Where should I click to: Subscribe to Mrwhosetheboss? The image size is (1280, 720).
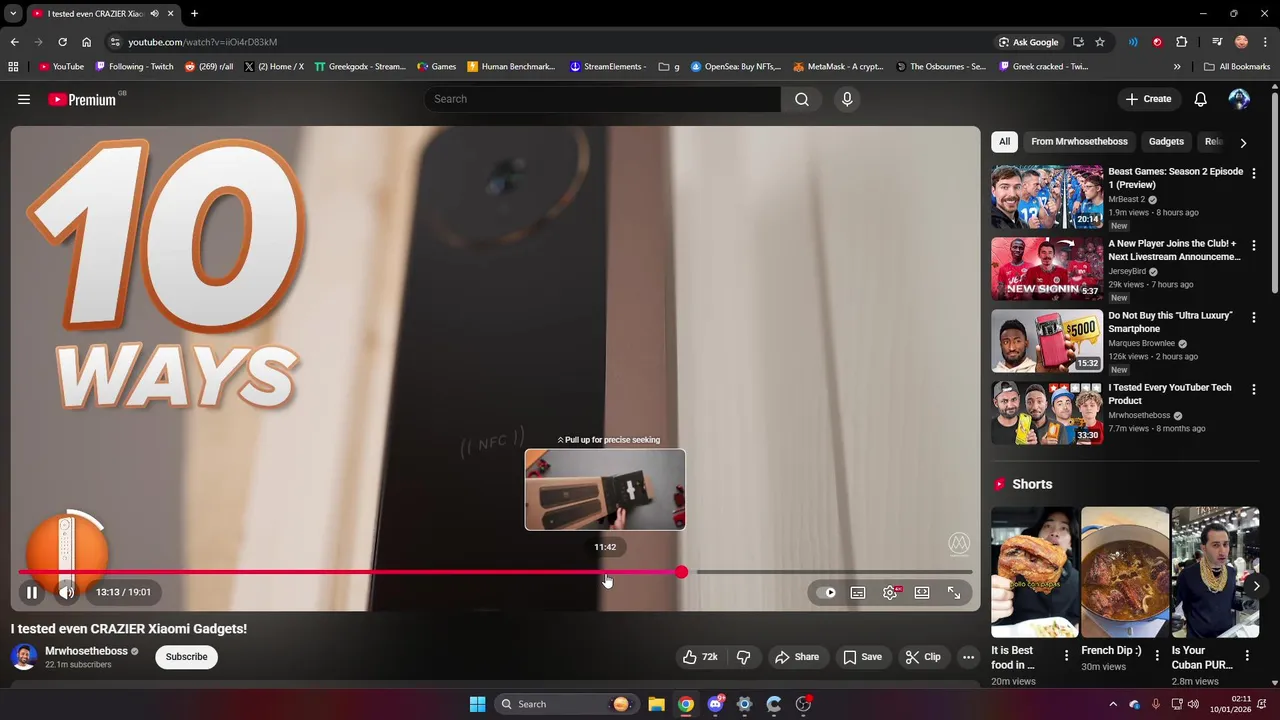pos(187,657)
